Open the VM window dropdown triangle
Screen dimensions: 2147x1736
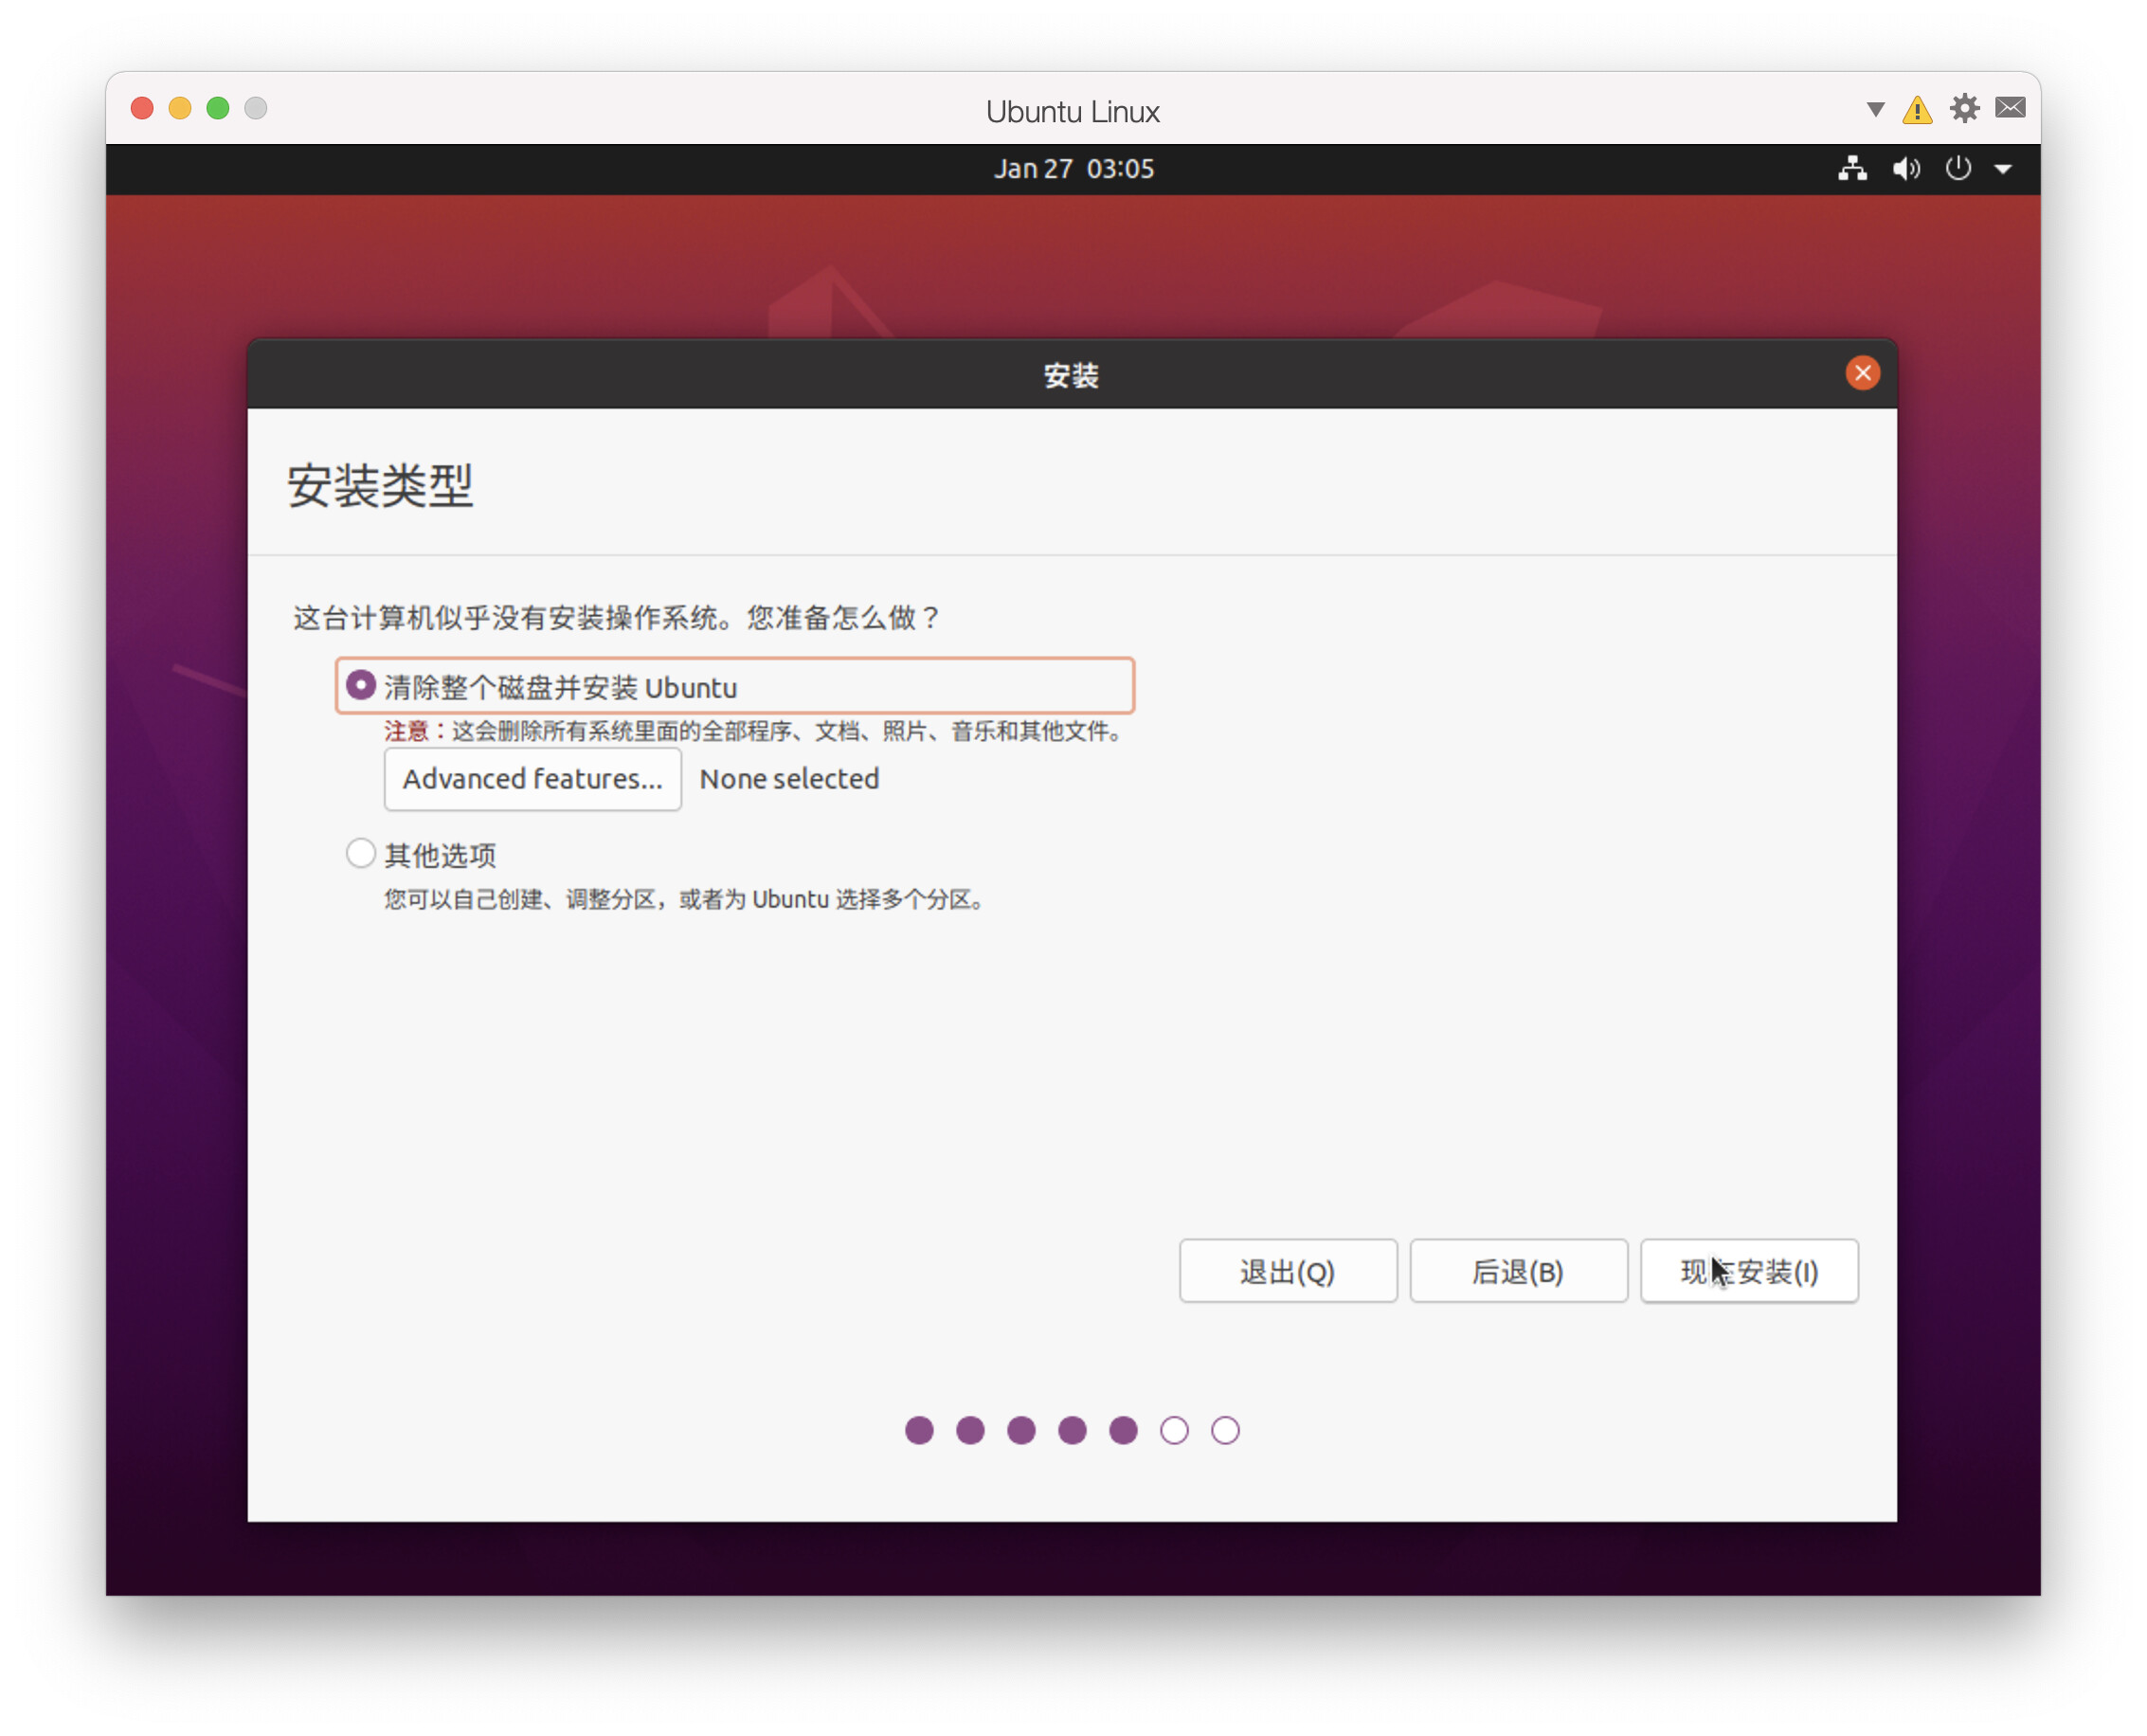pyautogui.click(x=1875, y=109)
